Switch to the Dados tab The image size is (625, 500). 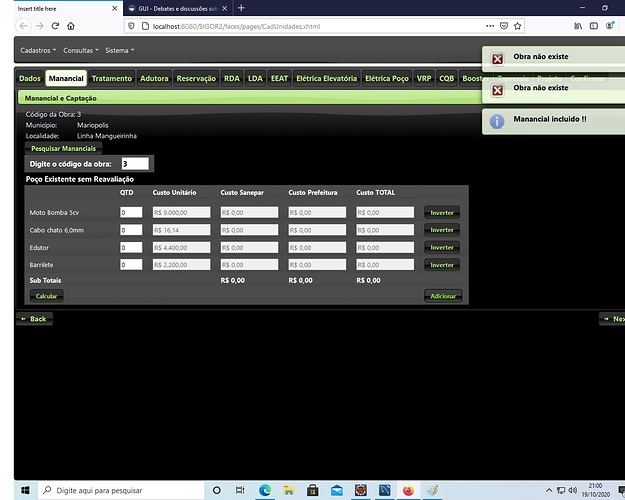coord(30,79)
